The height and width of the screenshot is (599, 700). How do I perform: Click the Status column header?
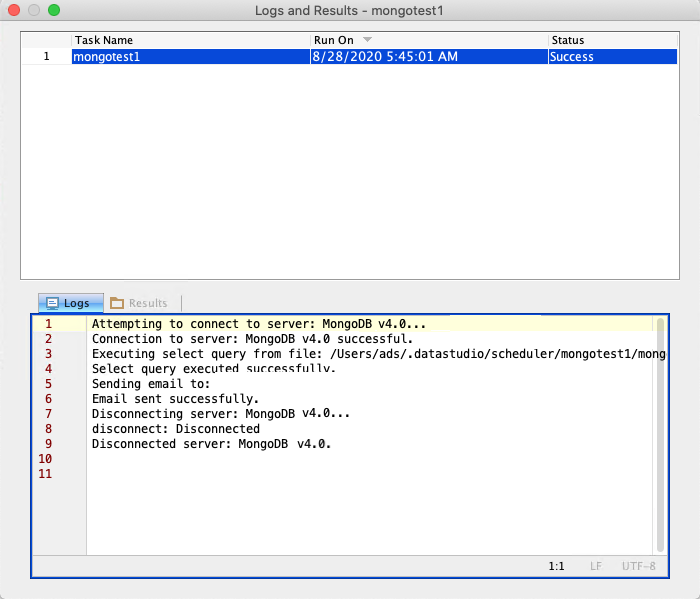[x=612, y=40]
